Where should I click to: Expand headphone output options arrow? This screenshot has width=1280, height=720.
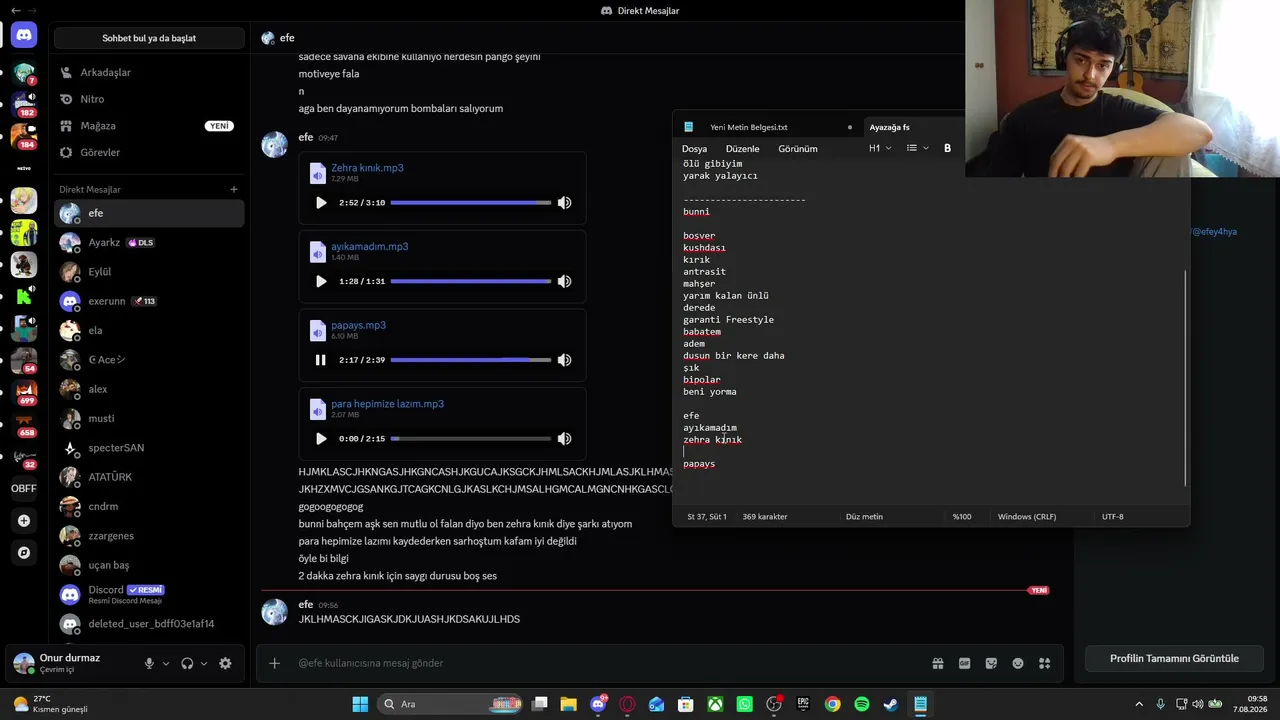click(x=204, y=663)
